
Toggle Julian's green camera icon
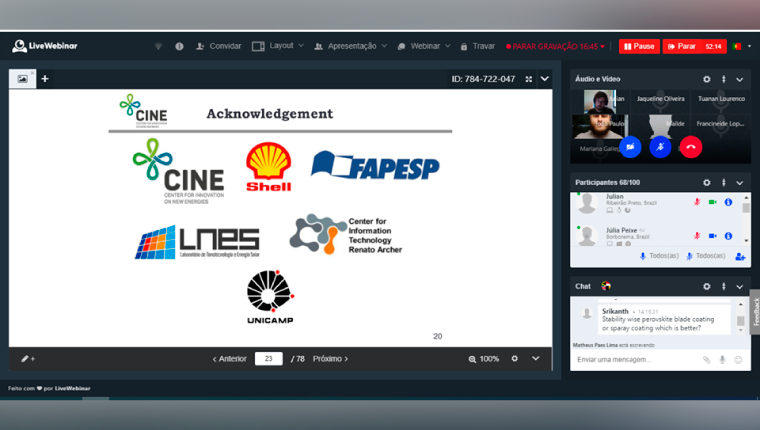(x=712, y=202)
